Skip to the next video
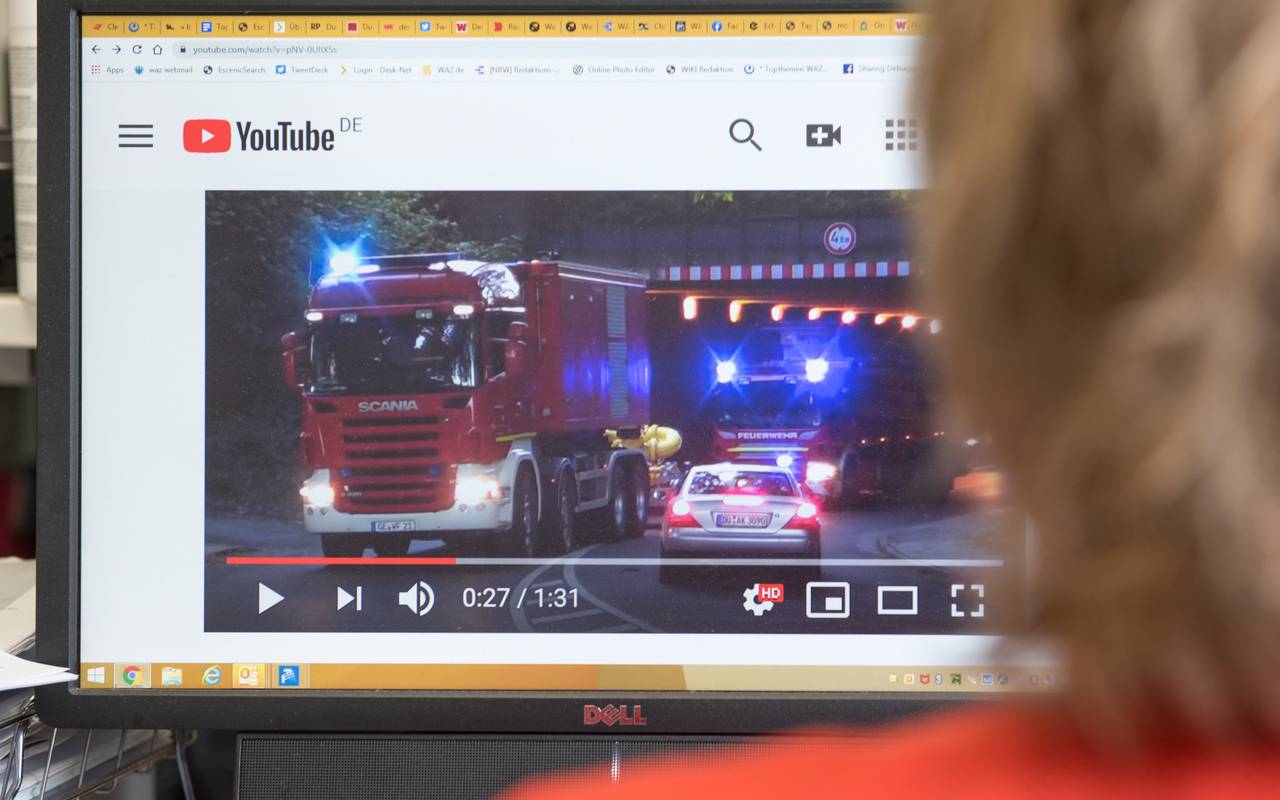This screenshot has width=1280, height=800. [x=348, y=598]
